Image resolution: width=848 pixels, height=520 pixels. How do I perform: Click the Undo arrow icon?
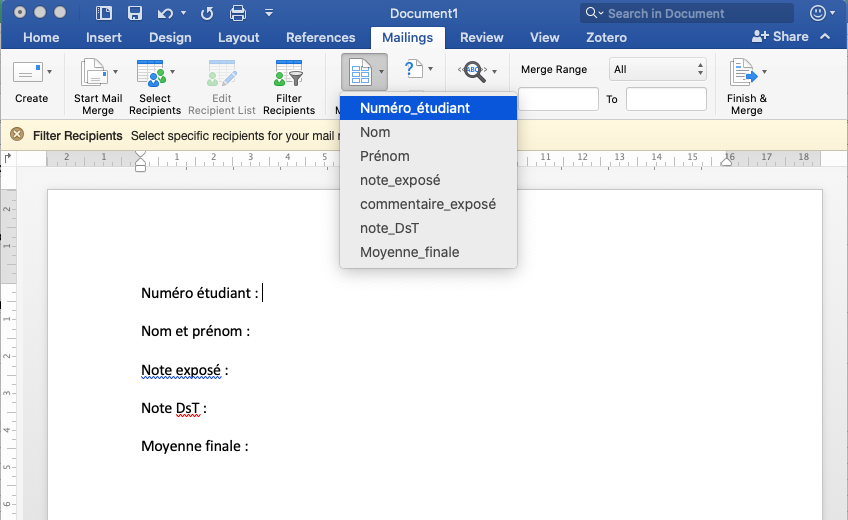165,13
